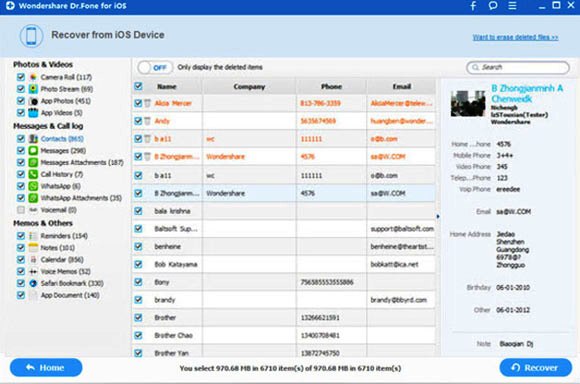Viewport: 580px width, 384px height.
Task: Select Voice Memos (52) category
Action: point(65,271)
